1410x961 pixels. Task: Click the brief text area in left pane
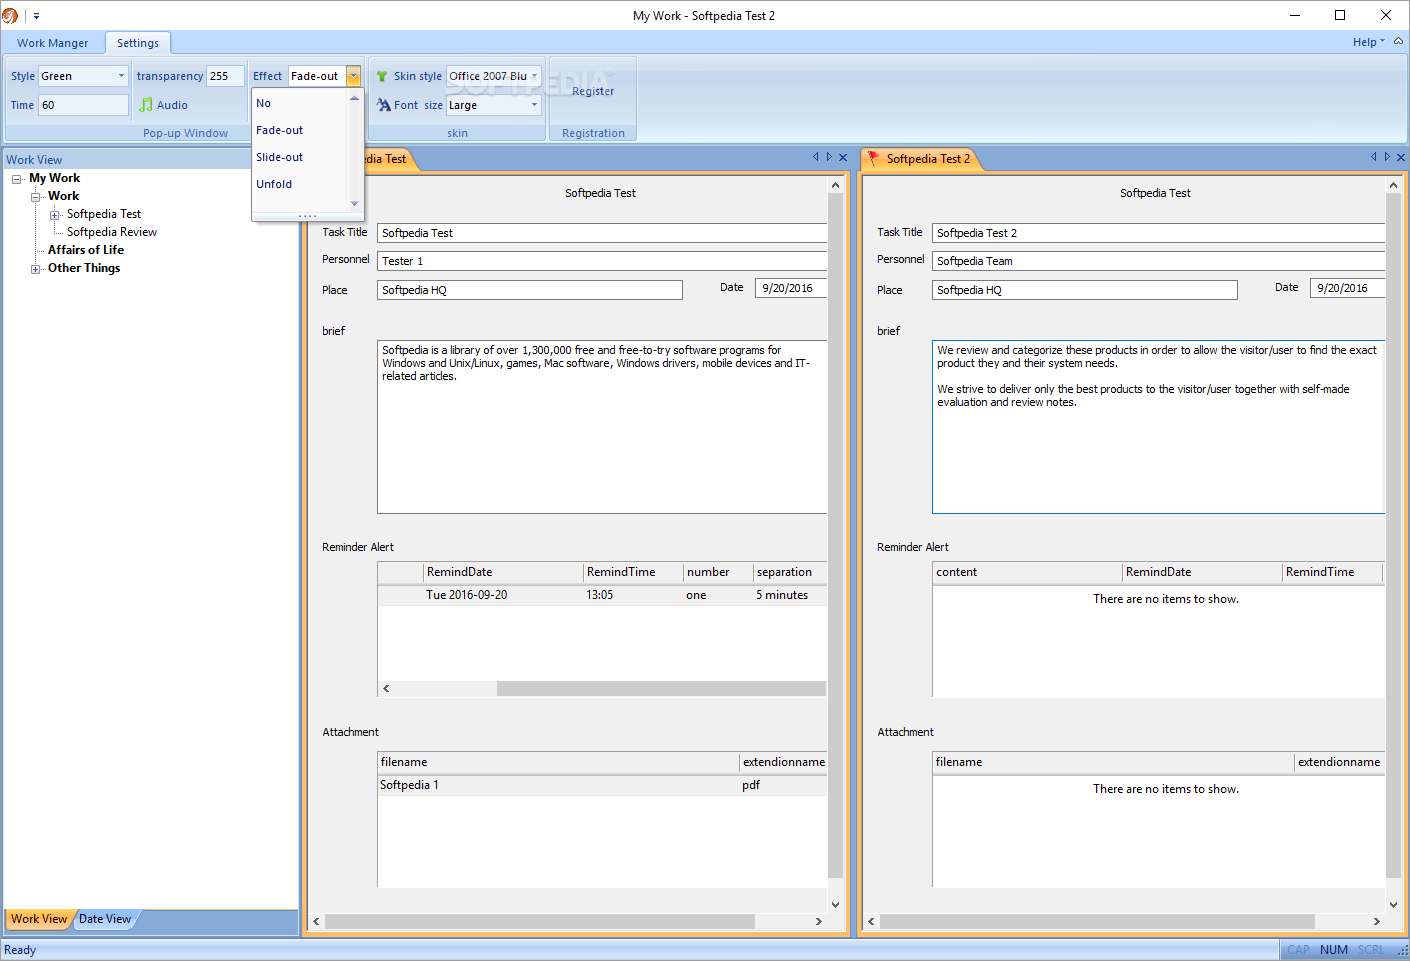coord(602,427)
